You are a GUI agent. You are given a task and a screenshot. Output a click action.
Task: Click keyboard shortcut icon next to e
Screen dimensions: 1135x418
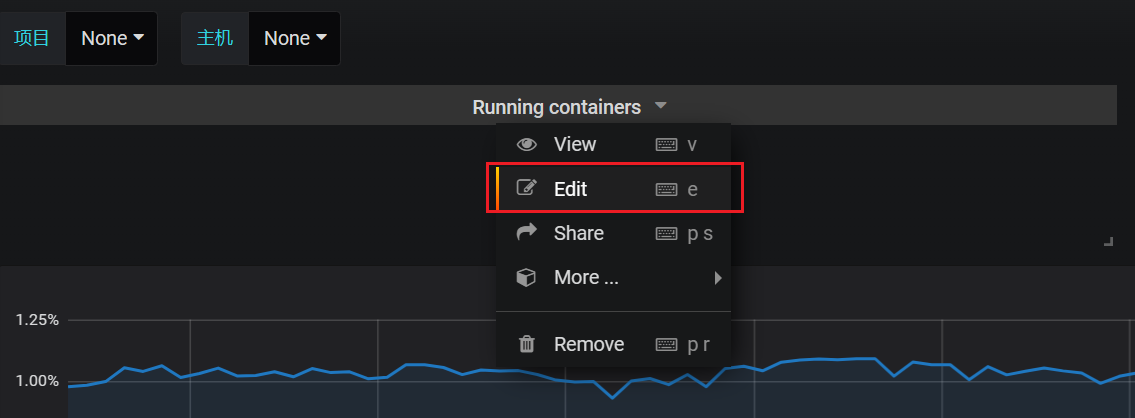pos(667,189)
